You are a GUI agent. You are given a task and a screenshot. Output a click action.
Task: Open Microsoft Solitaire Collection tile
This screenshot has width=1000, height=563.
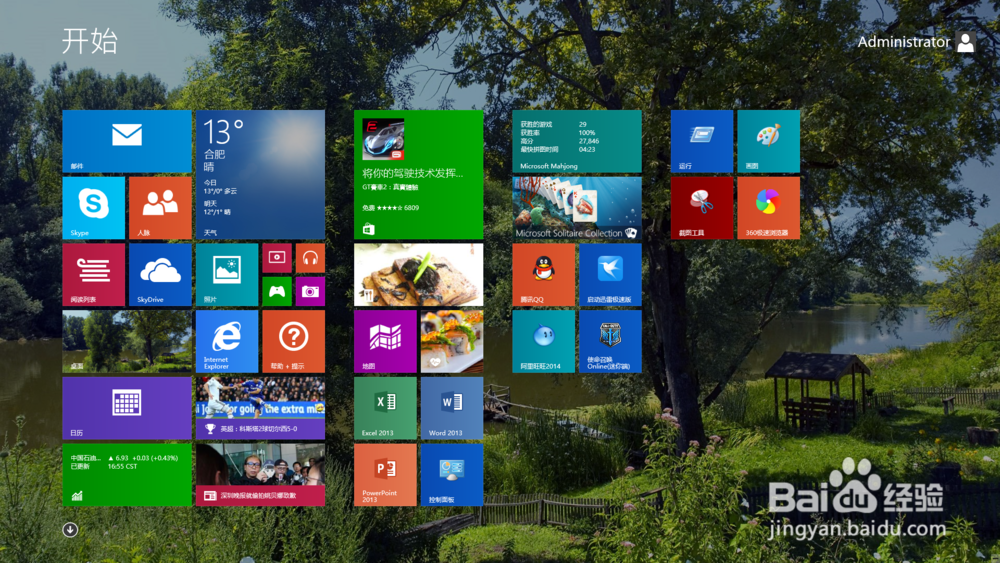click(577, 208)
